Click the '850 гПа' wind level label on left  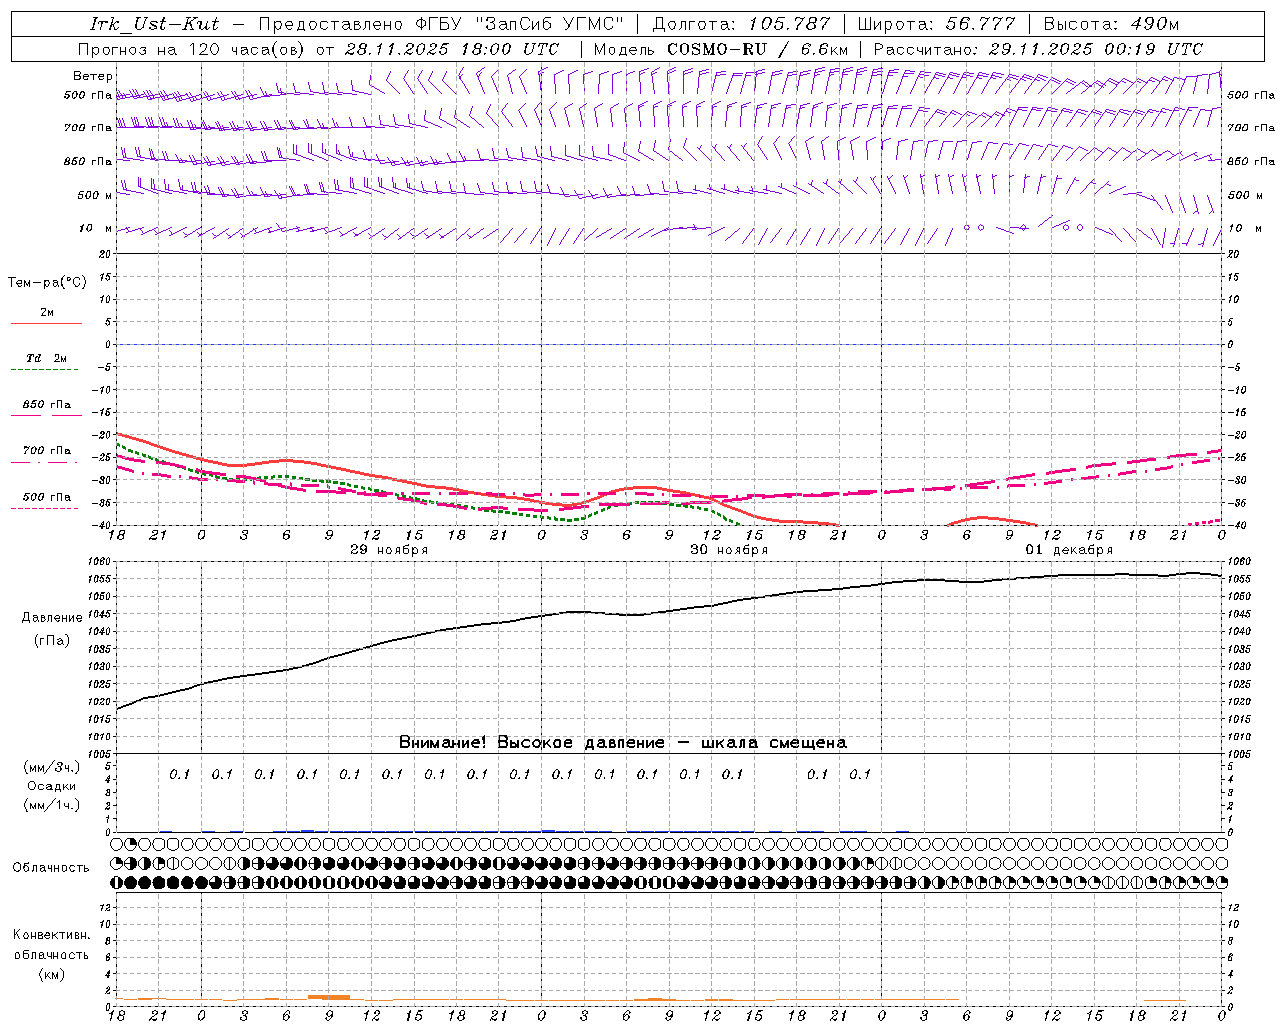point(88,161)
